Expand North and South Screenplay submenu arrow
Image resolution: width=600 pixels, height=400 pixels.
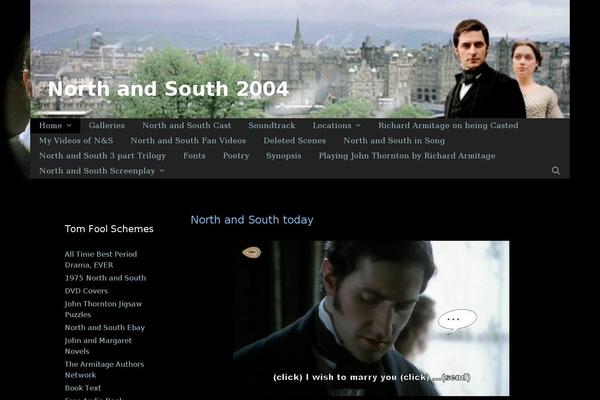click(x=162, y=171)
